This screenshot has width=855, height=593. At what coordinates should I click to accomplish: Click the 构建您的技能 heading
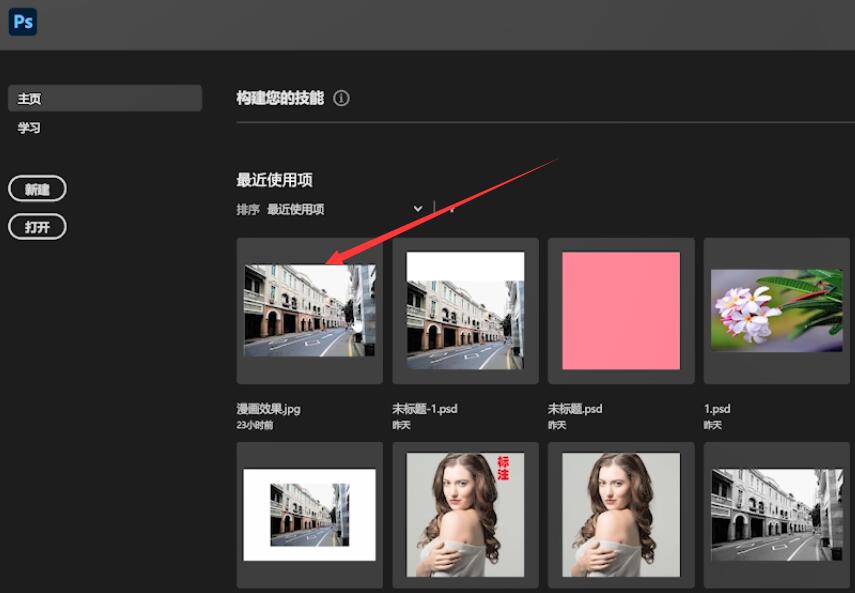pos(280,98)
